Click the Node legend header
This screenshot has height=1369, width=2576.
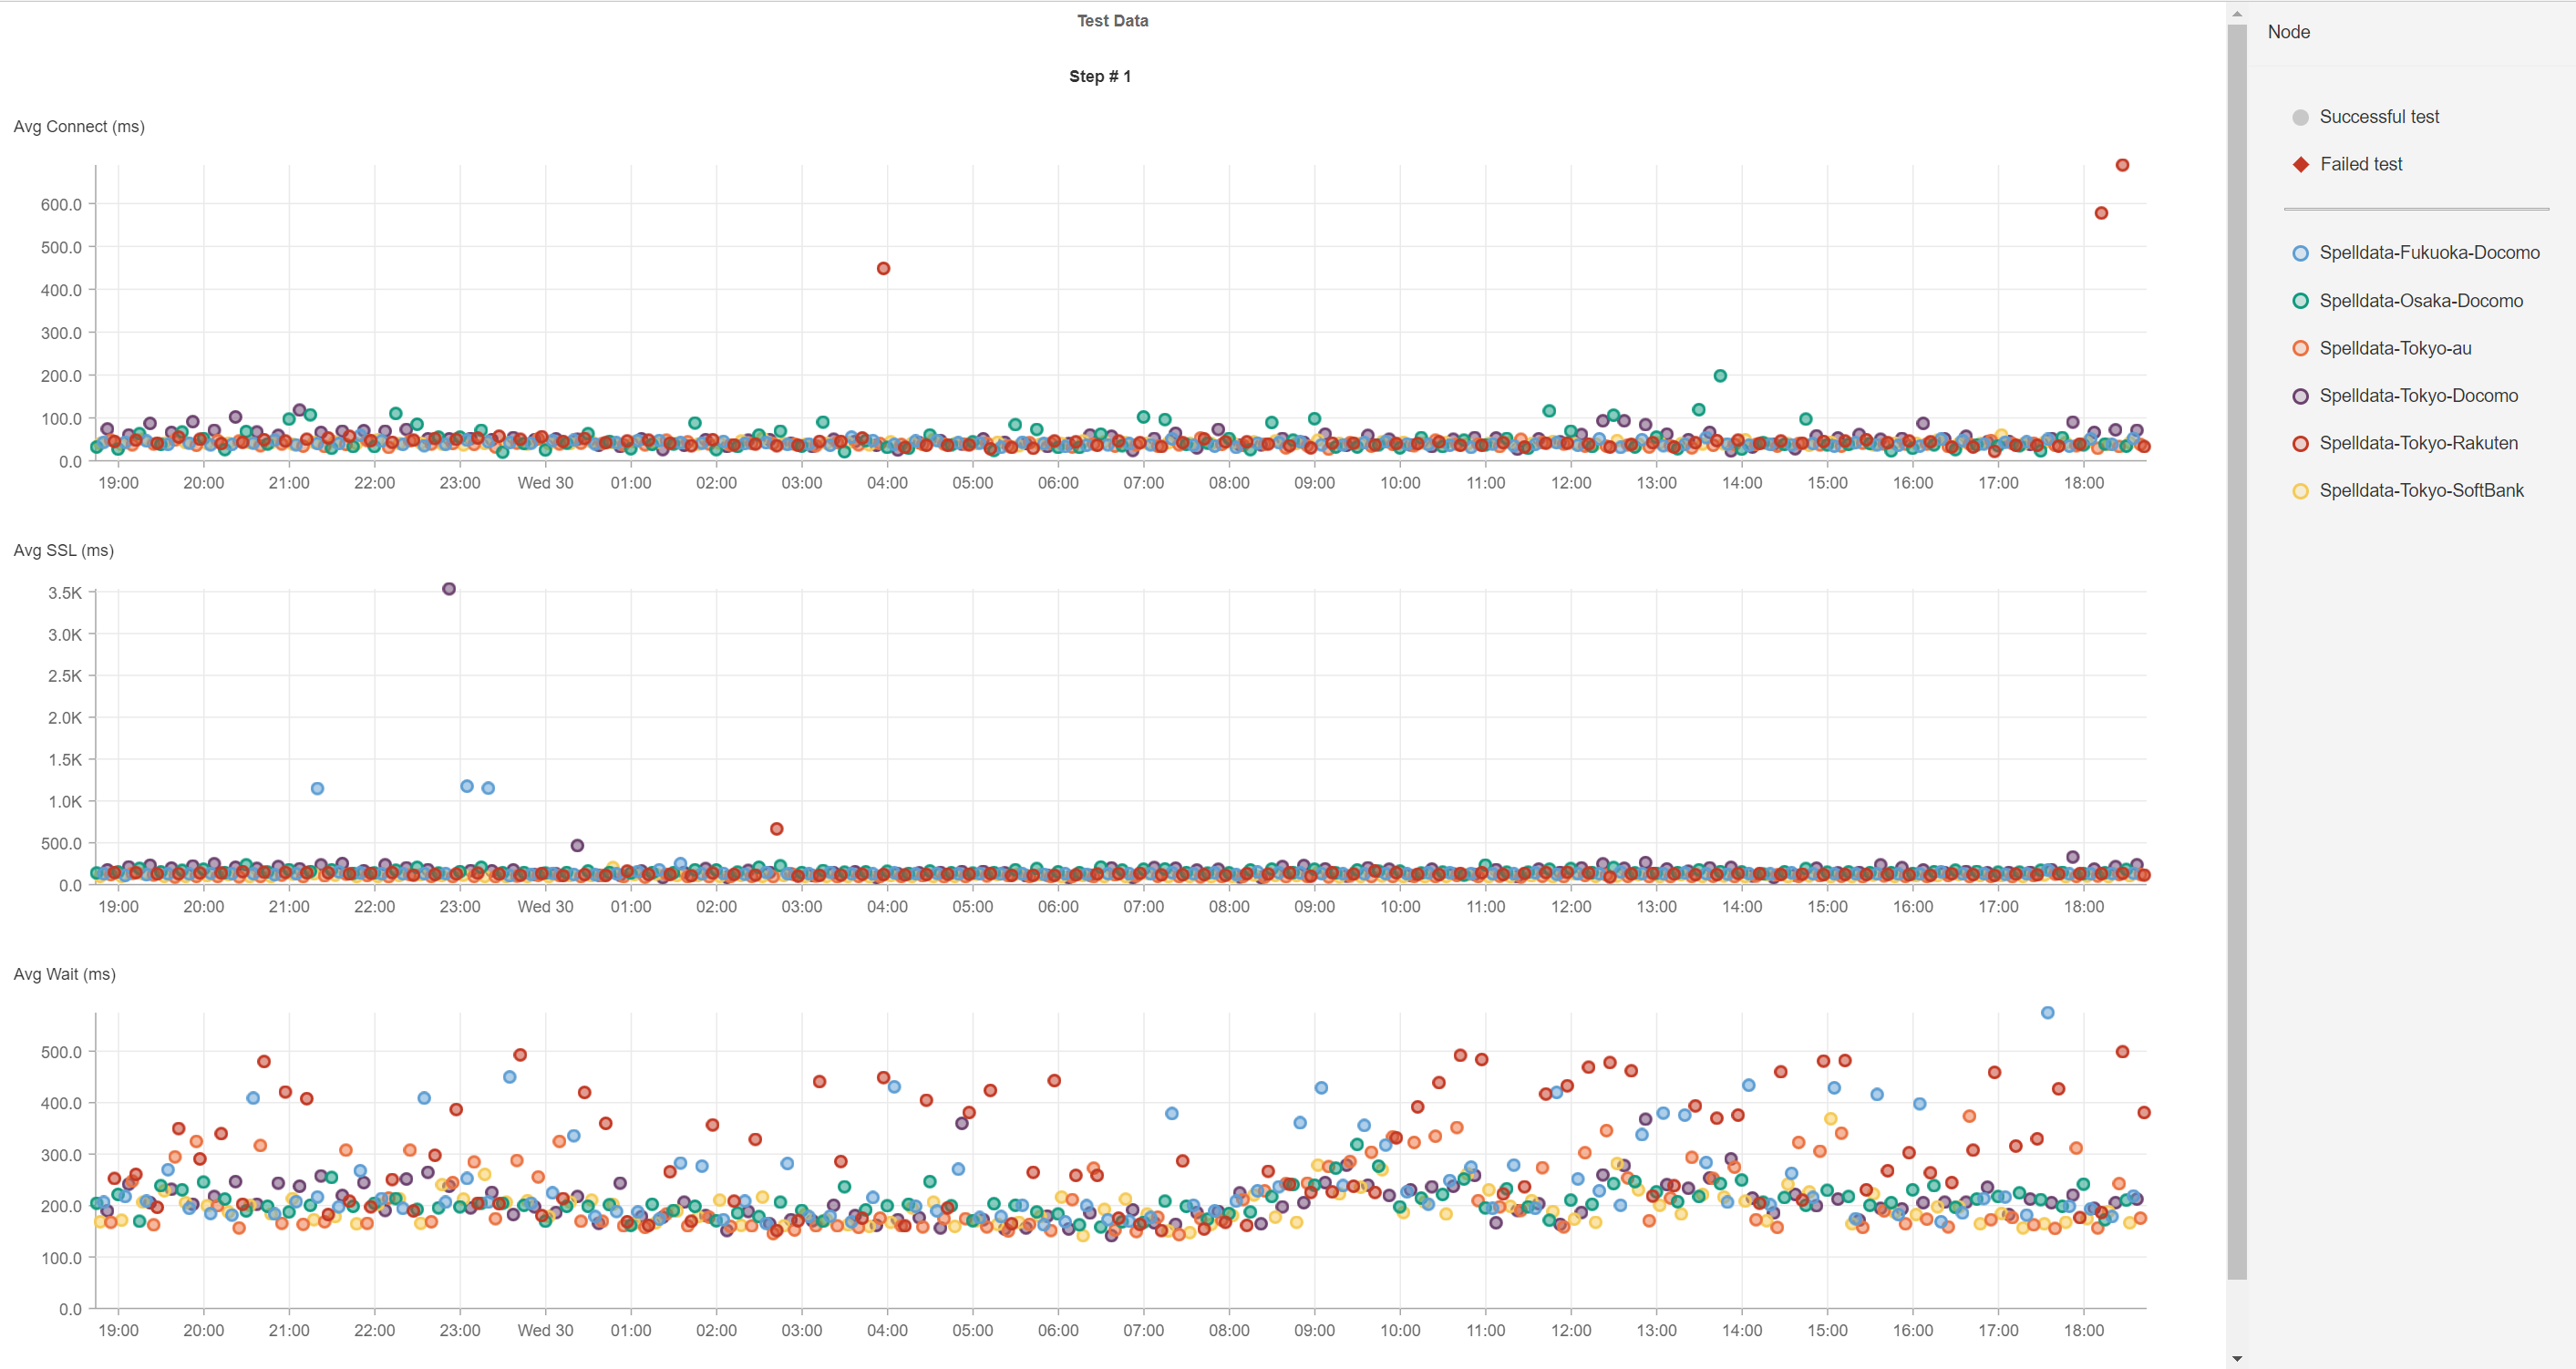2288,32
